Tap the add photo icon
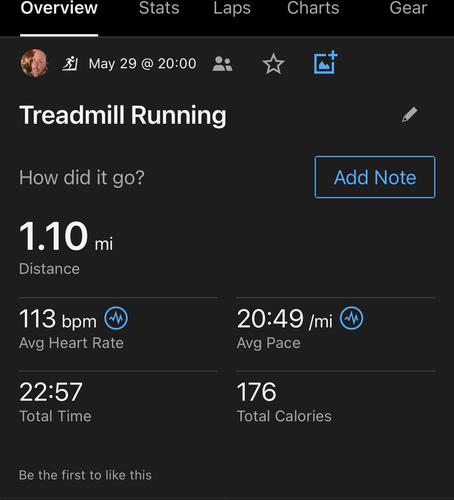The width and height of the screenshot is (454, 500). (x=325, y=63)
